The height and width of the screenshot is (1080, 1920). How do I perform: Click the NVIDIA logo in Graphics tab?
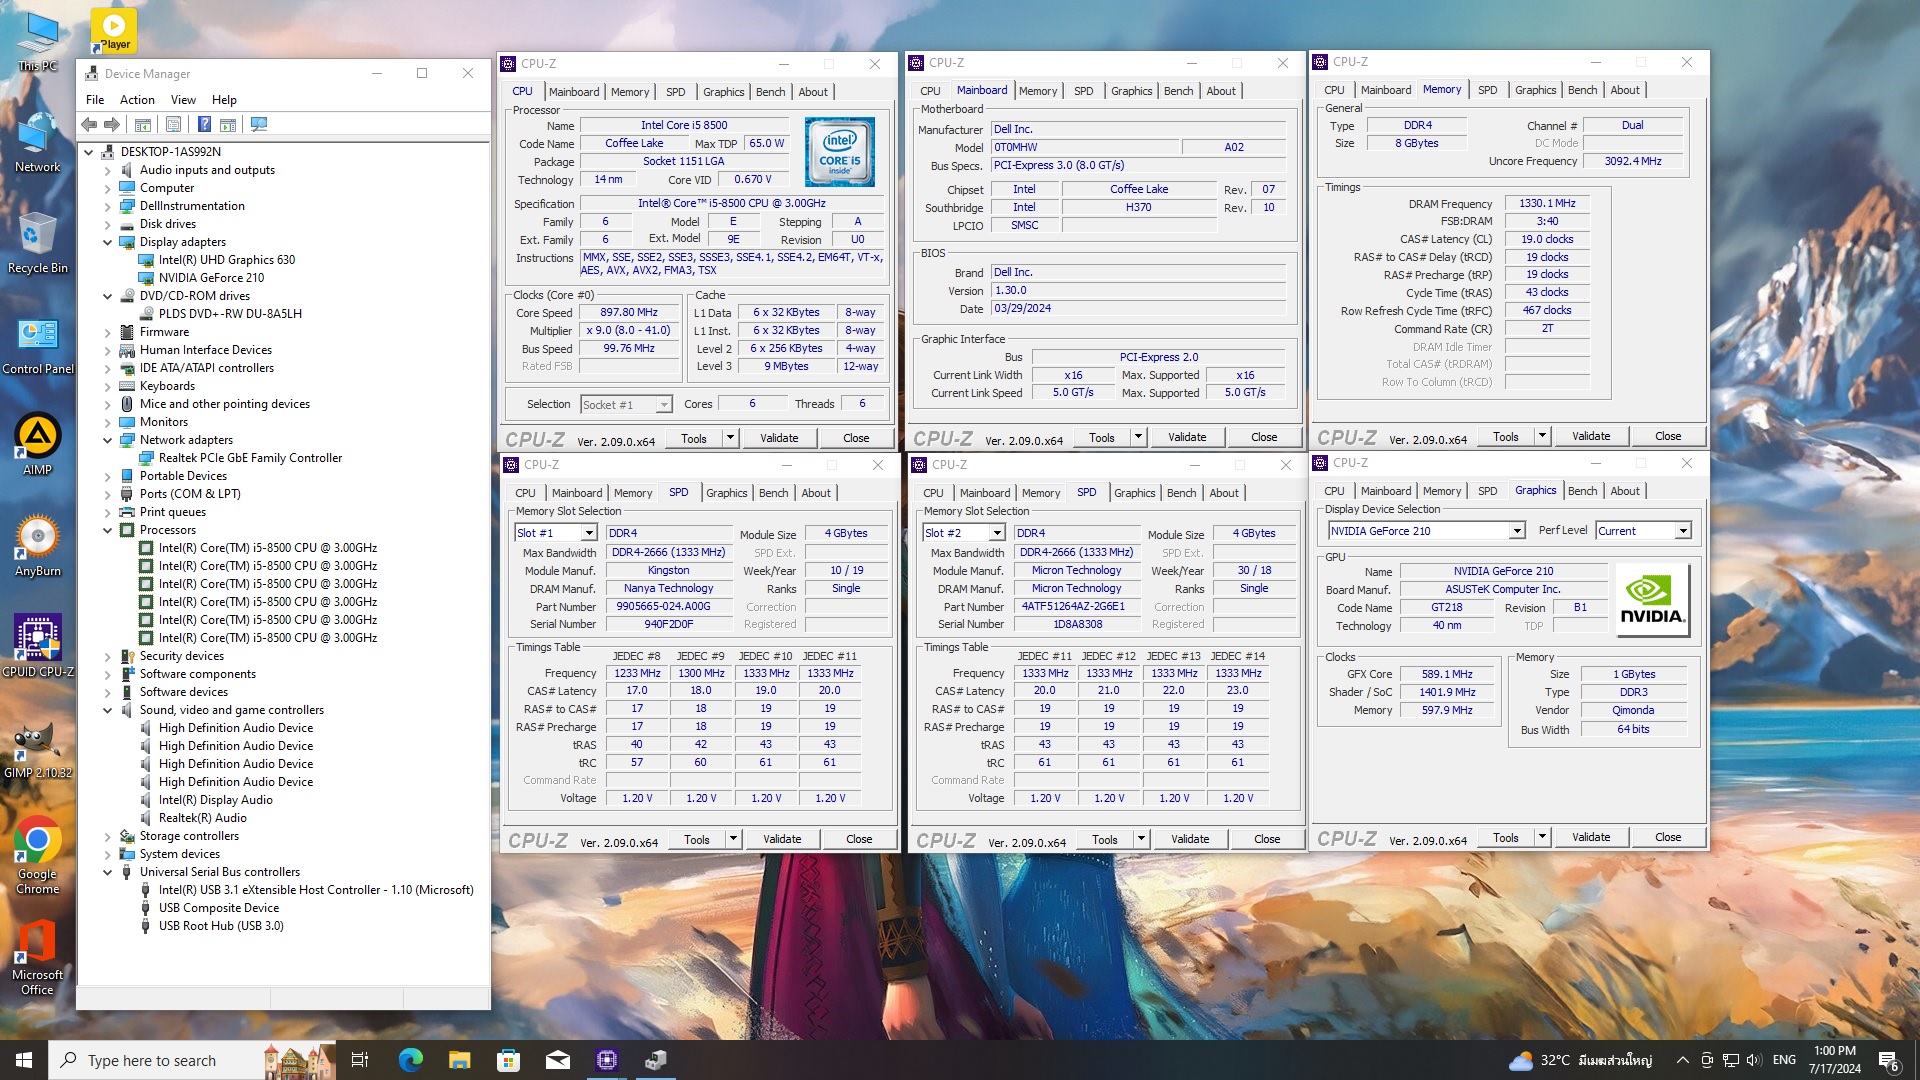coord(1652,600)
